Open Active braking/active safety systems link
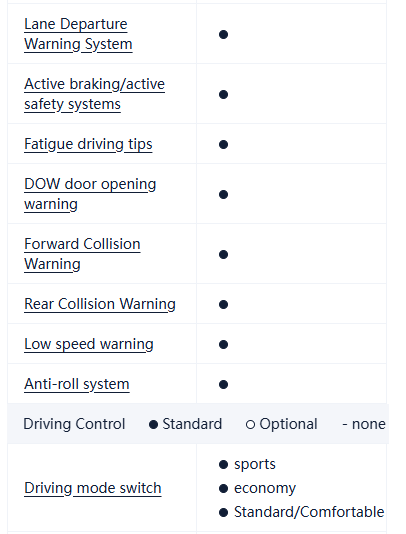Viewport: 406px width, 534px height. point(94,94)
